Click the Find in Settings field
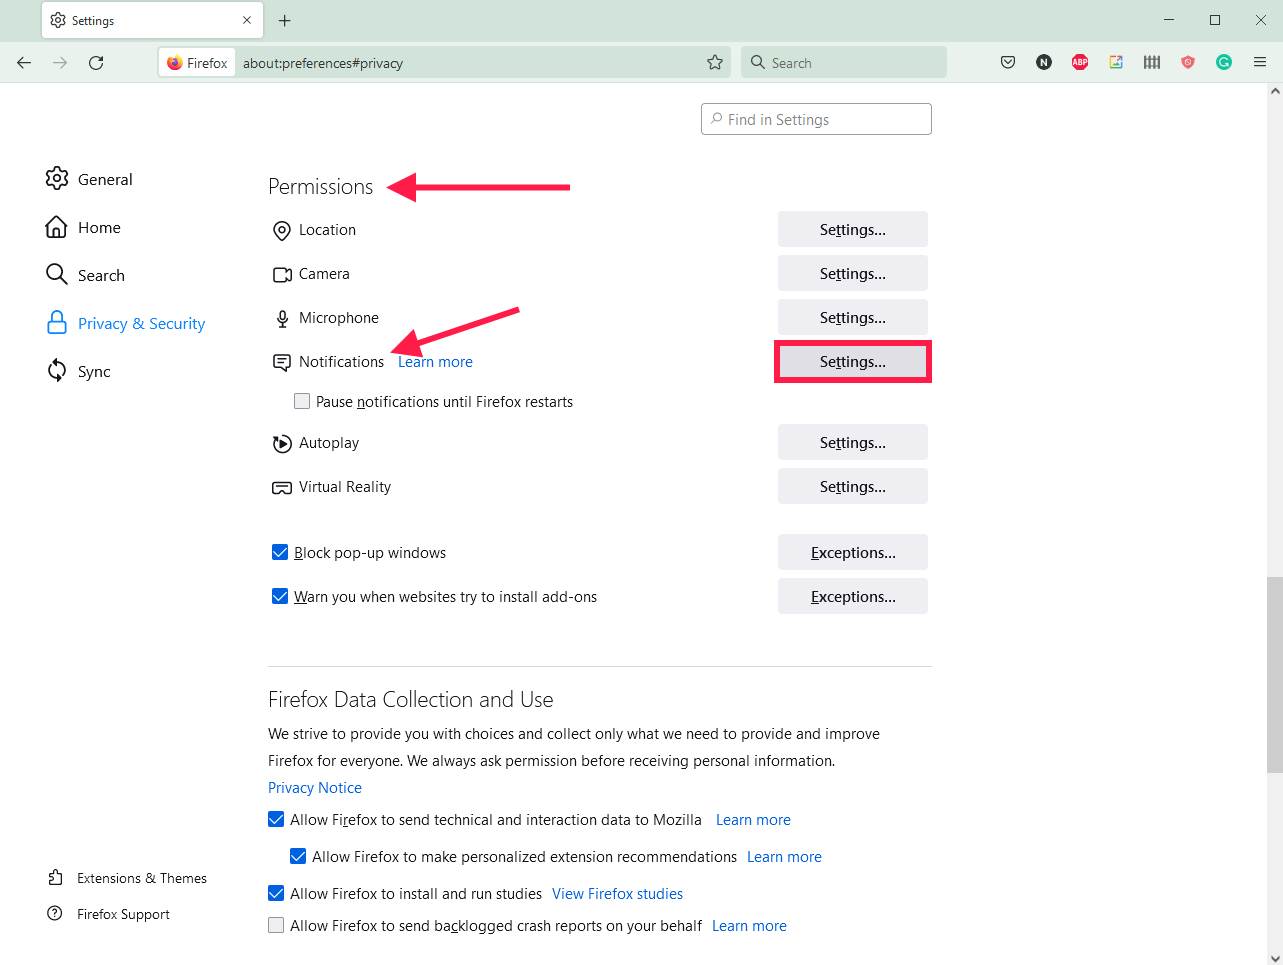The image size is (1283, 965). (816, 119)
